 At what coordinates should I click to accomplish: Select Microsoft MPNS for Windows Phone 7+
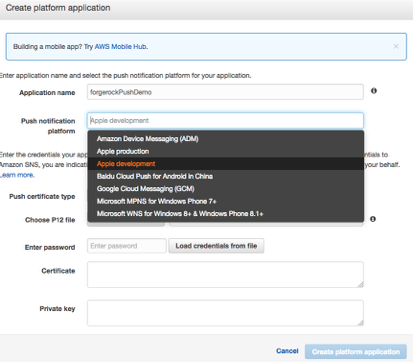225,201
